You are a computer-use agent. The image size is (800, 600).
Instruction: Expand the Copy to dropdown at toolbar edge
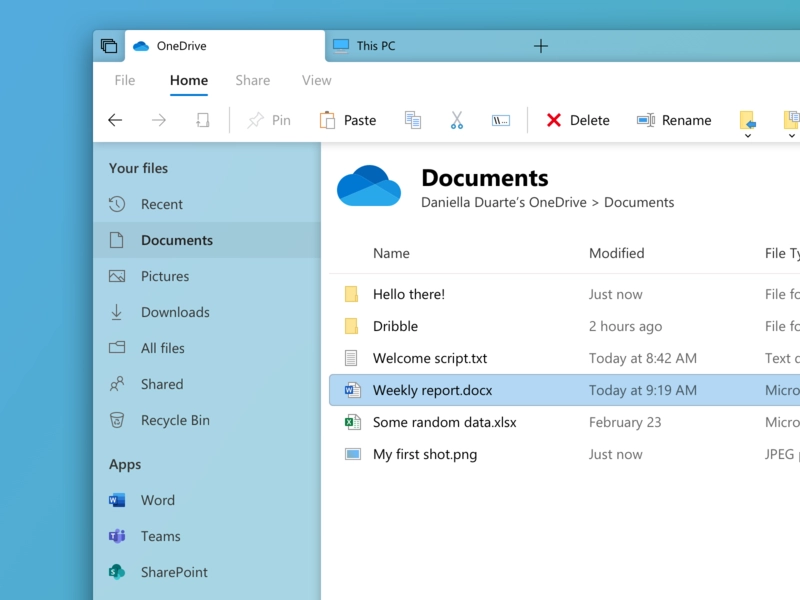point(791,136)
